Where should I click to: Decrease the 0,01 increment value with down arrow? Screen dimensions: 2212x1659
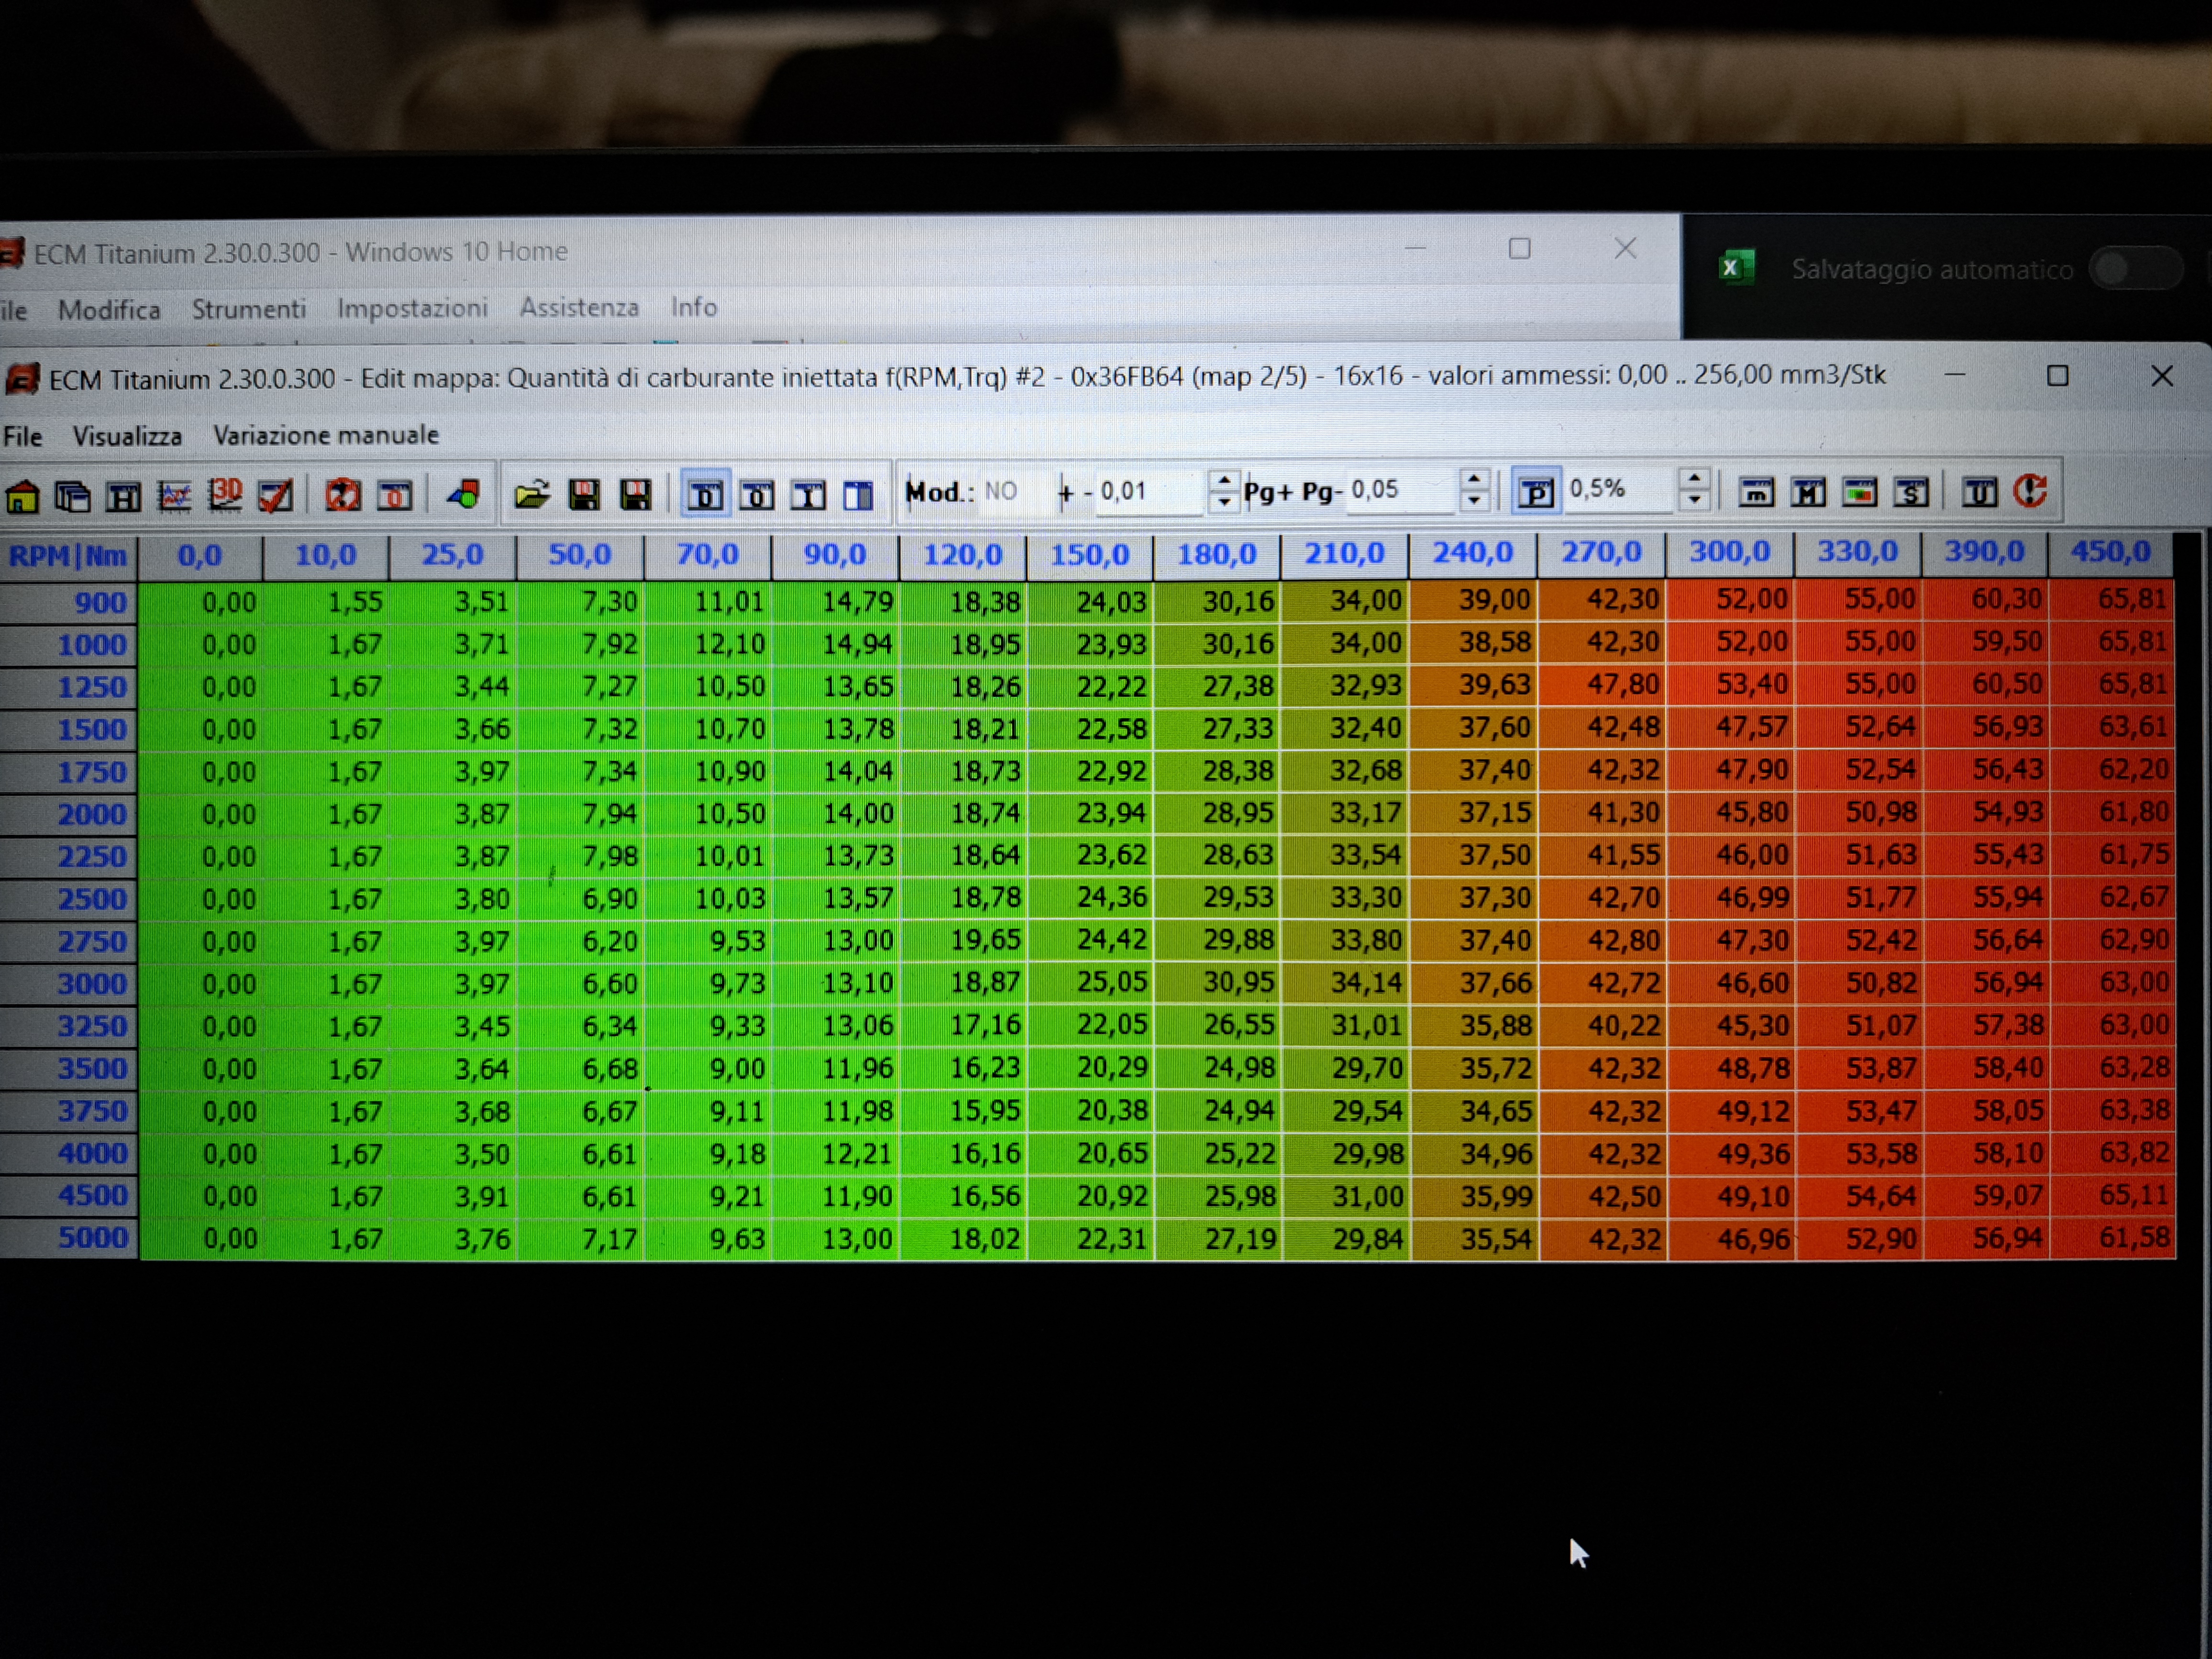click(x=1224, y=502)
